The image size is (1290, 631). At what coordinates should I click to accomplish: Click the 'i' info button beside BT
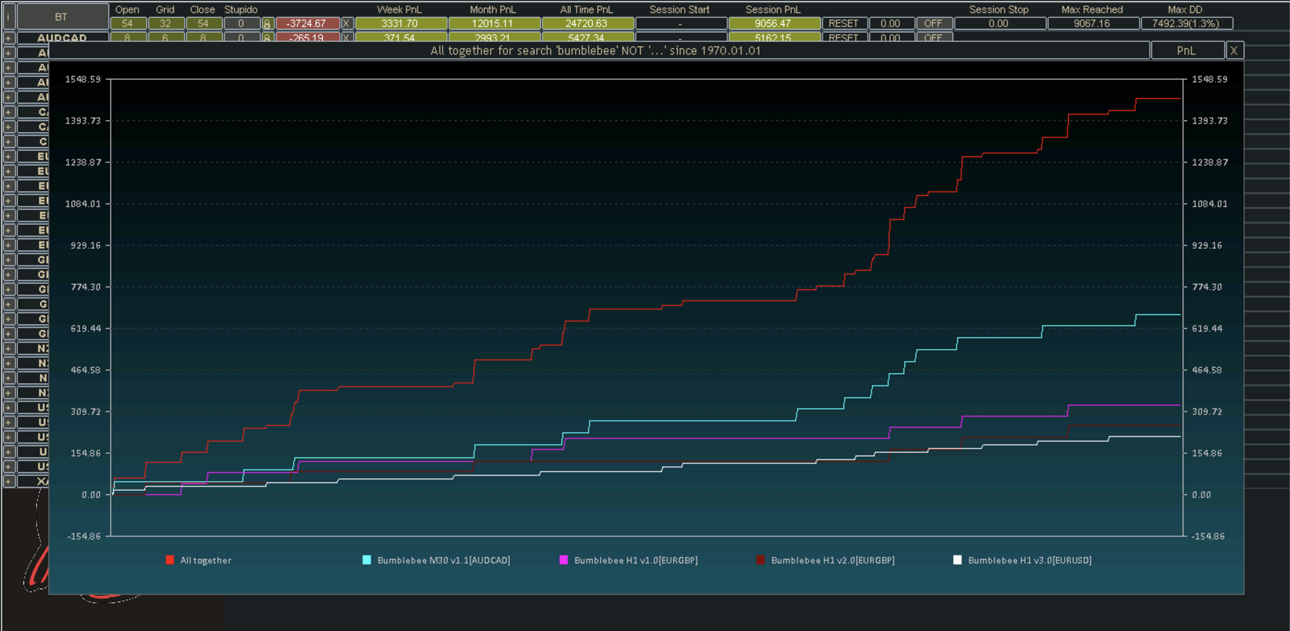point(8,17)
